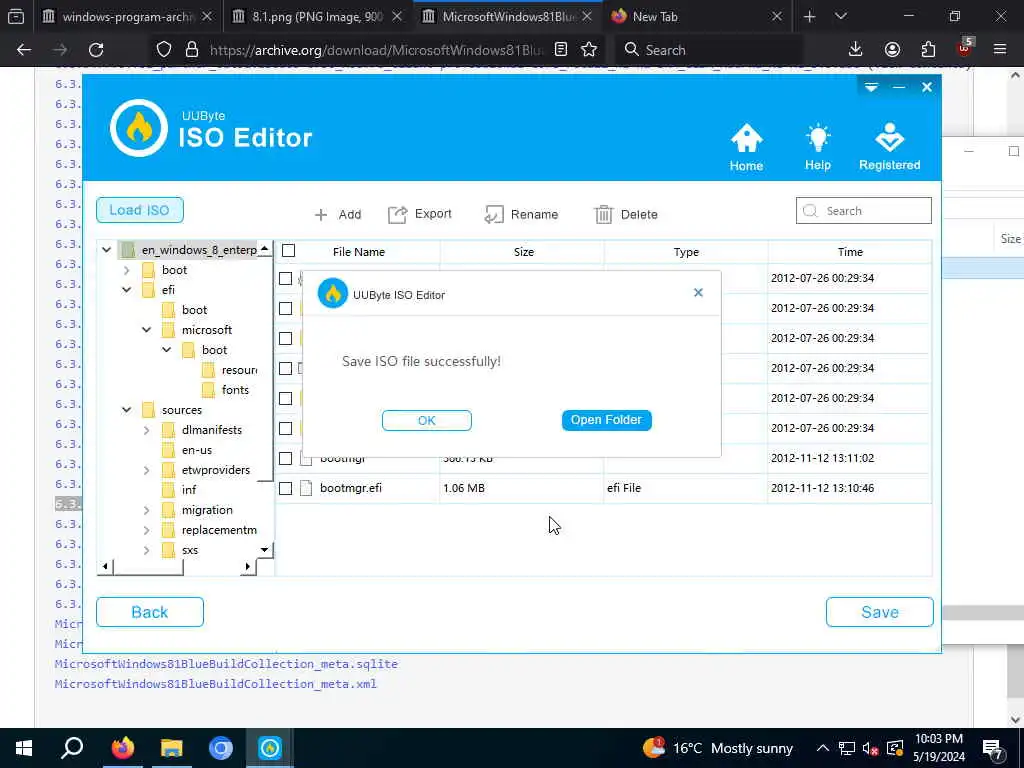Switch to the New Tab tab

(x=697, y=17)
